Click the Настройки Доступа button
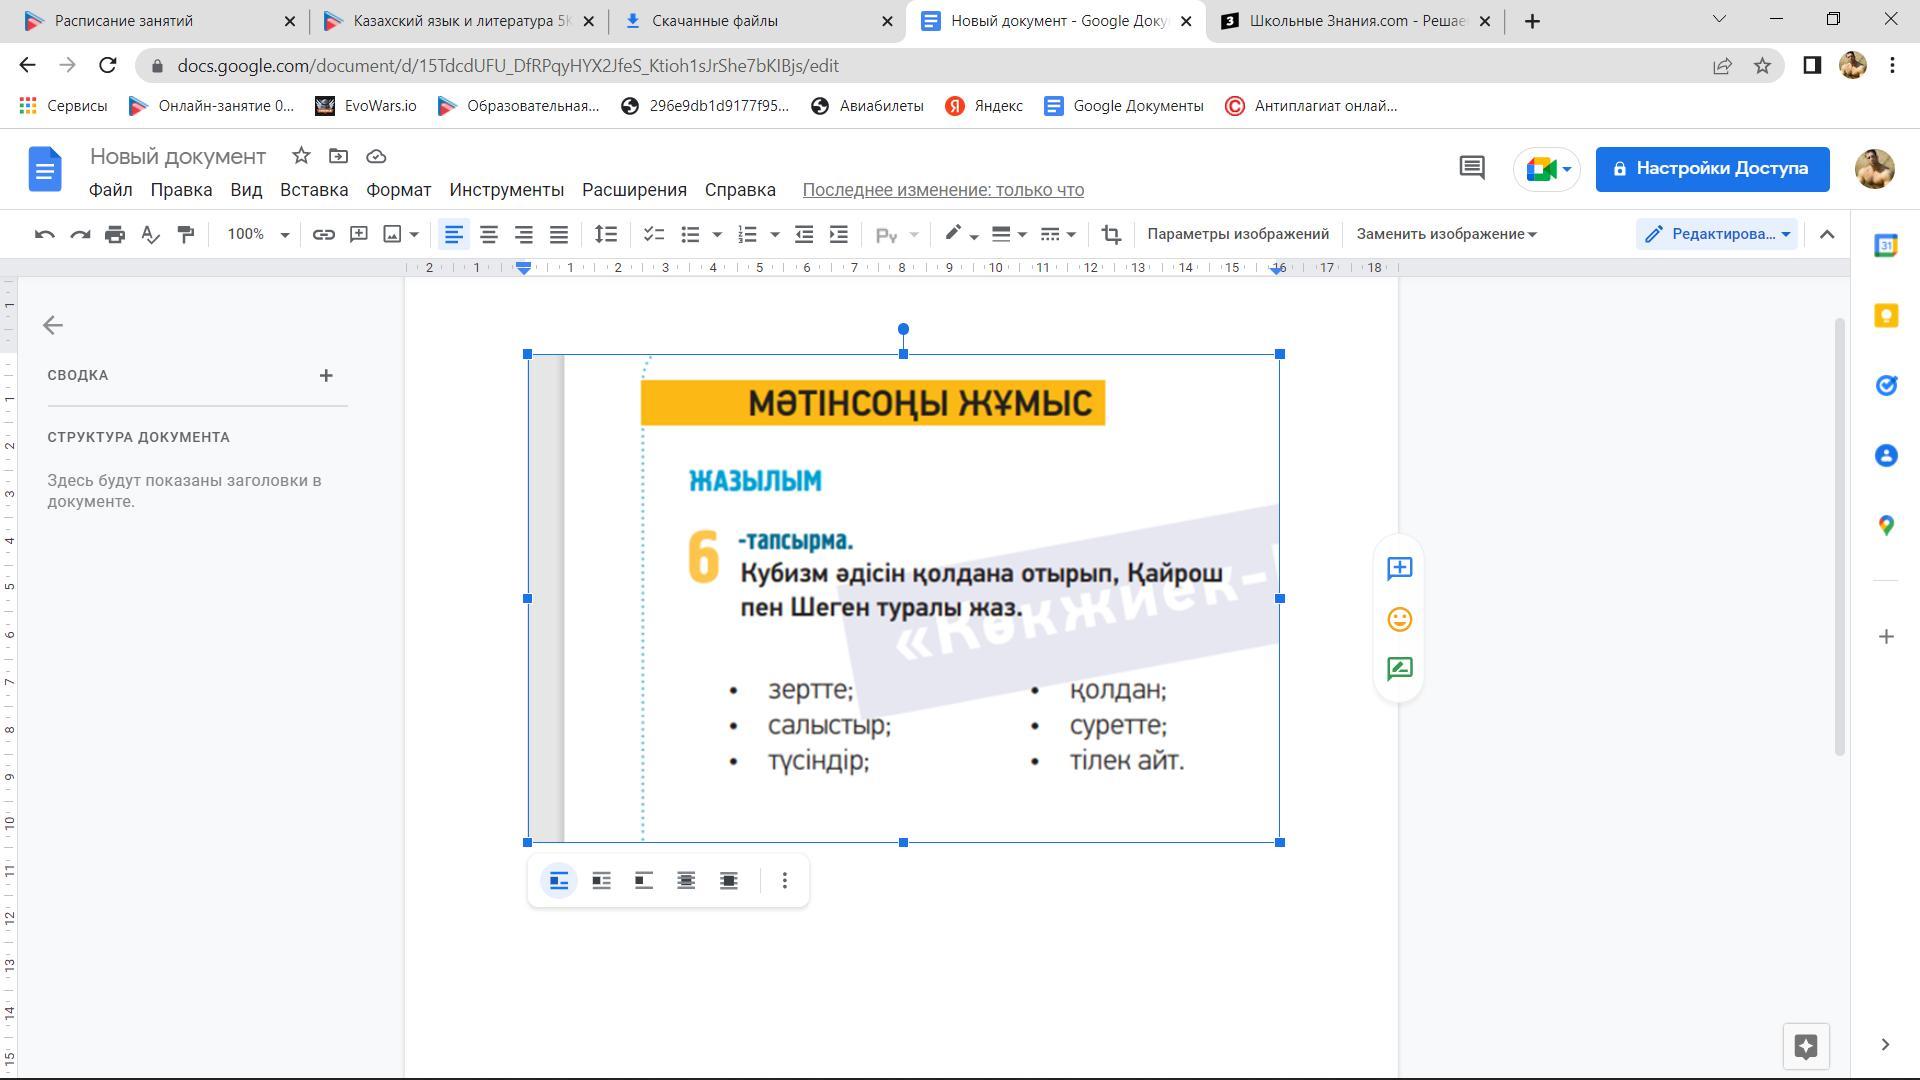Screen dimensions: 1920x1080 [1711, 168]
